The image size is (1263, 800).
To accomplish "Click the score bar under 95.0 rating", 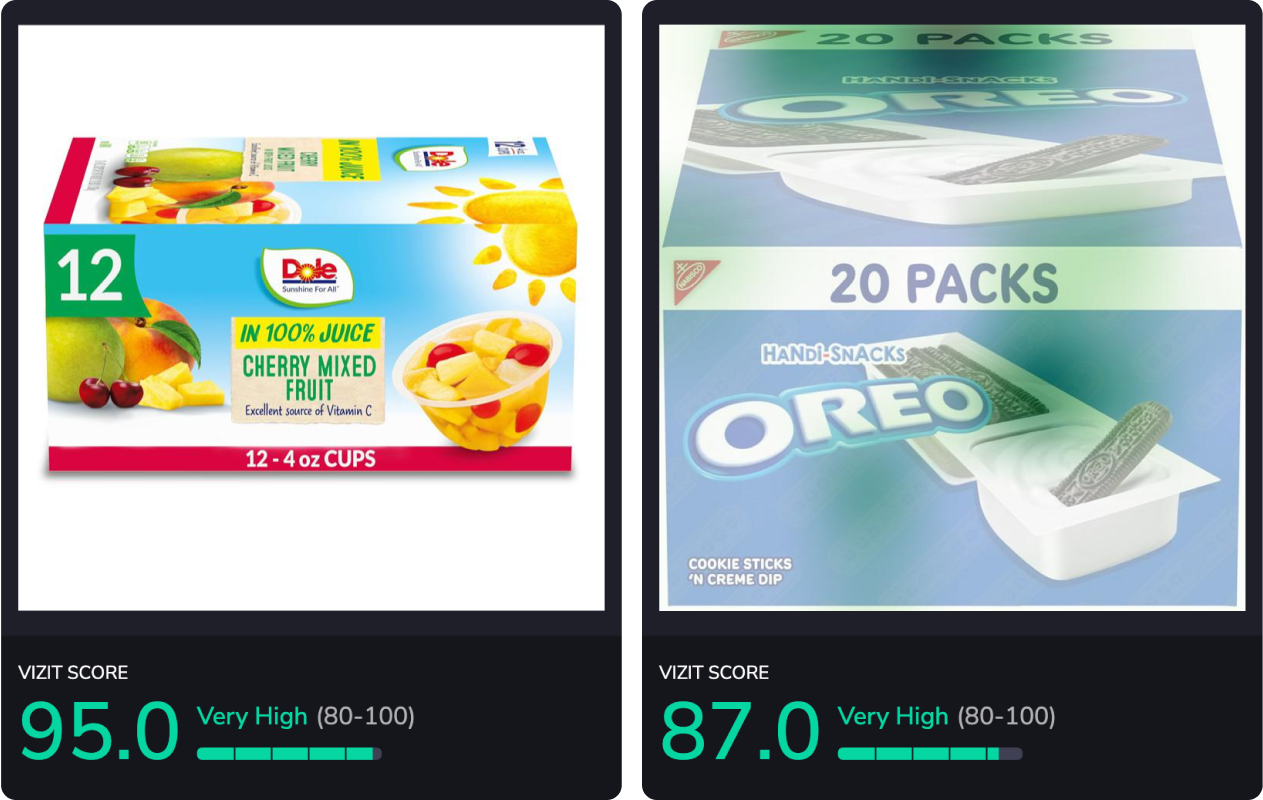I will click(289, 754).
